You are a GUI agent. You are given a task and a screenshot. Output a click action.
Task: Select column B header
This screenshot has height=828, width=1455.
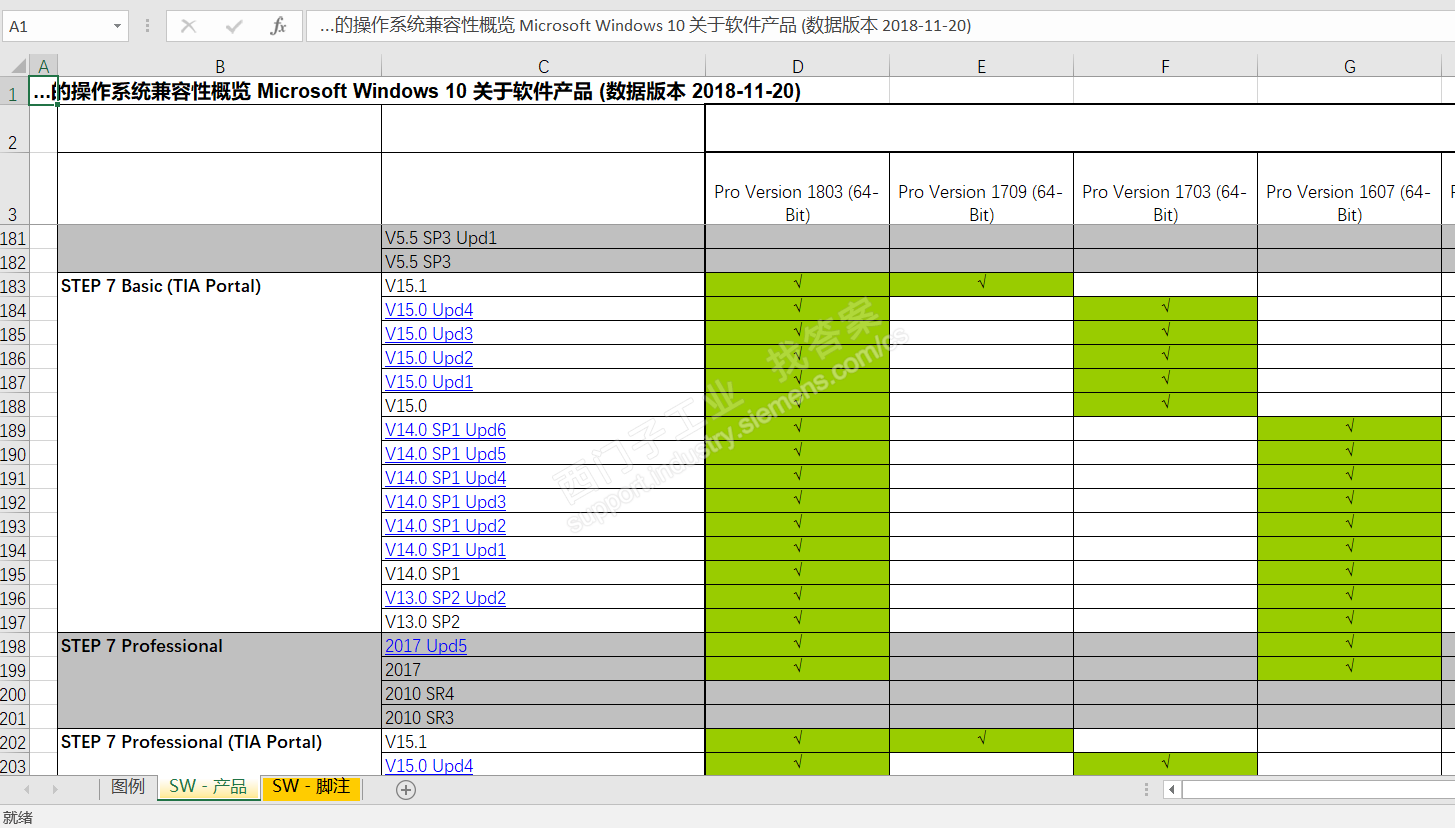click(219, 66)
